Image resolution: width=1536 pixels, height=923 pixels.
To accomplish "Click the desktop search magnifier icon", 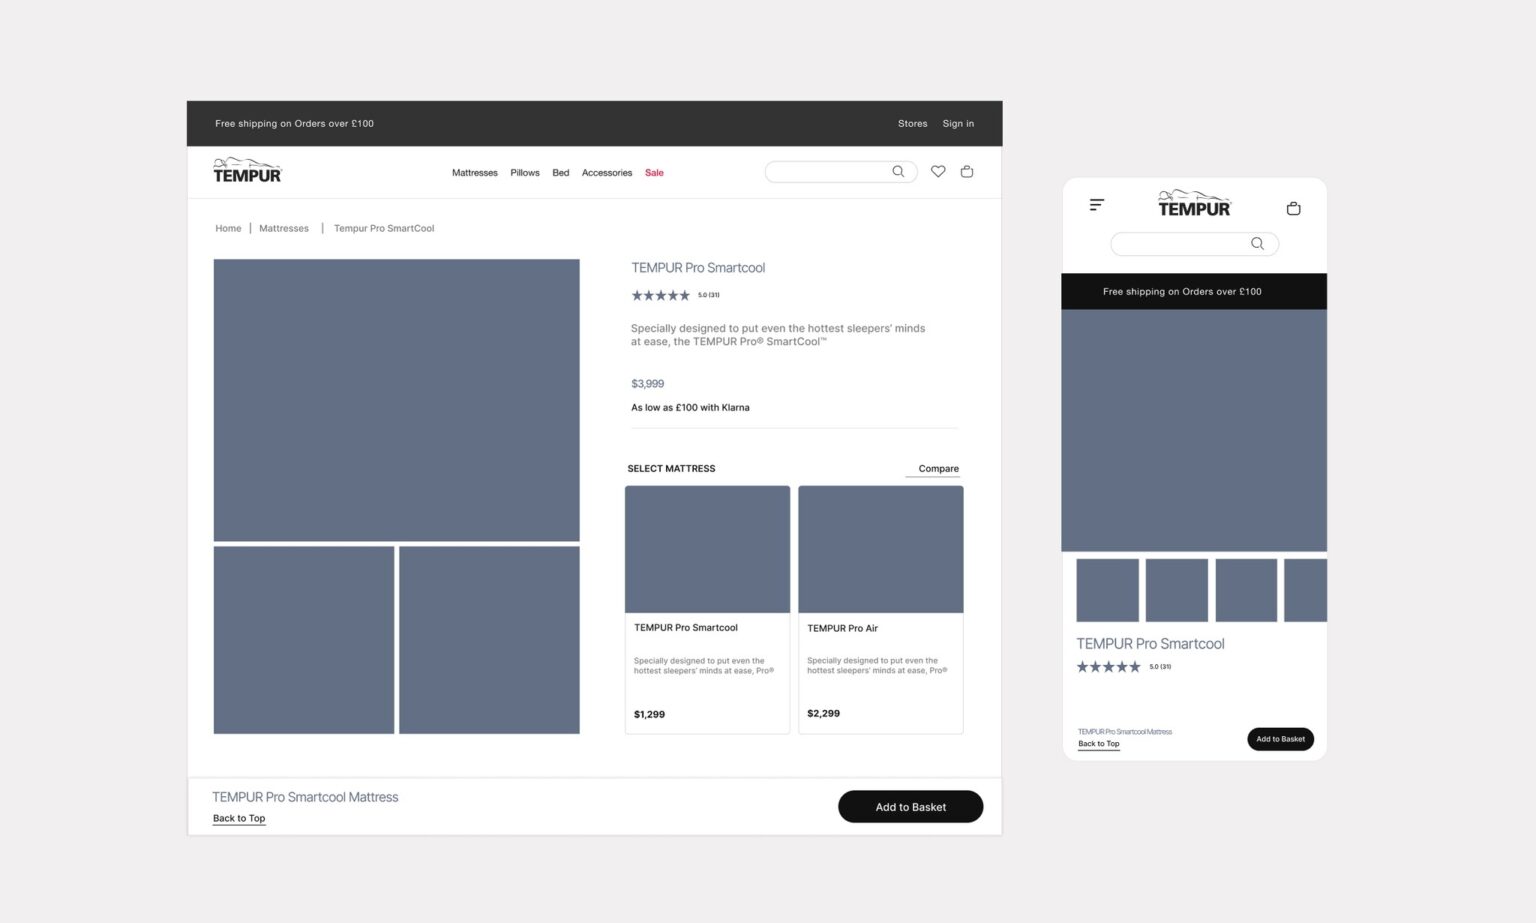I will pyautogui.click(x=898, y=172).
